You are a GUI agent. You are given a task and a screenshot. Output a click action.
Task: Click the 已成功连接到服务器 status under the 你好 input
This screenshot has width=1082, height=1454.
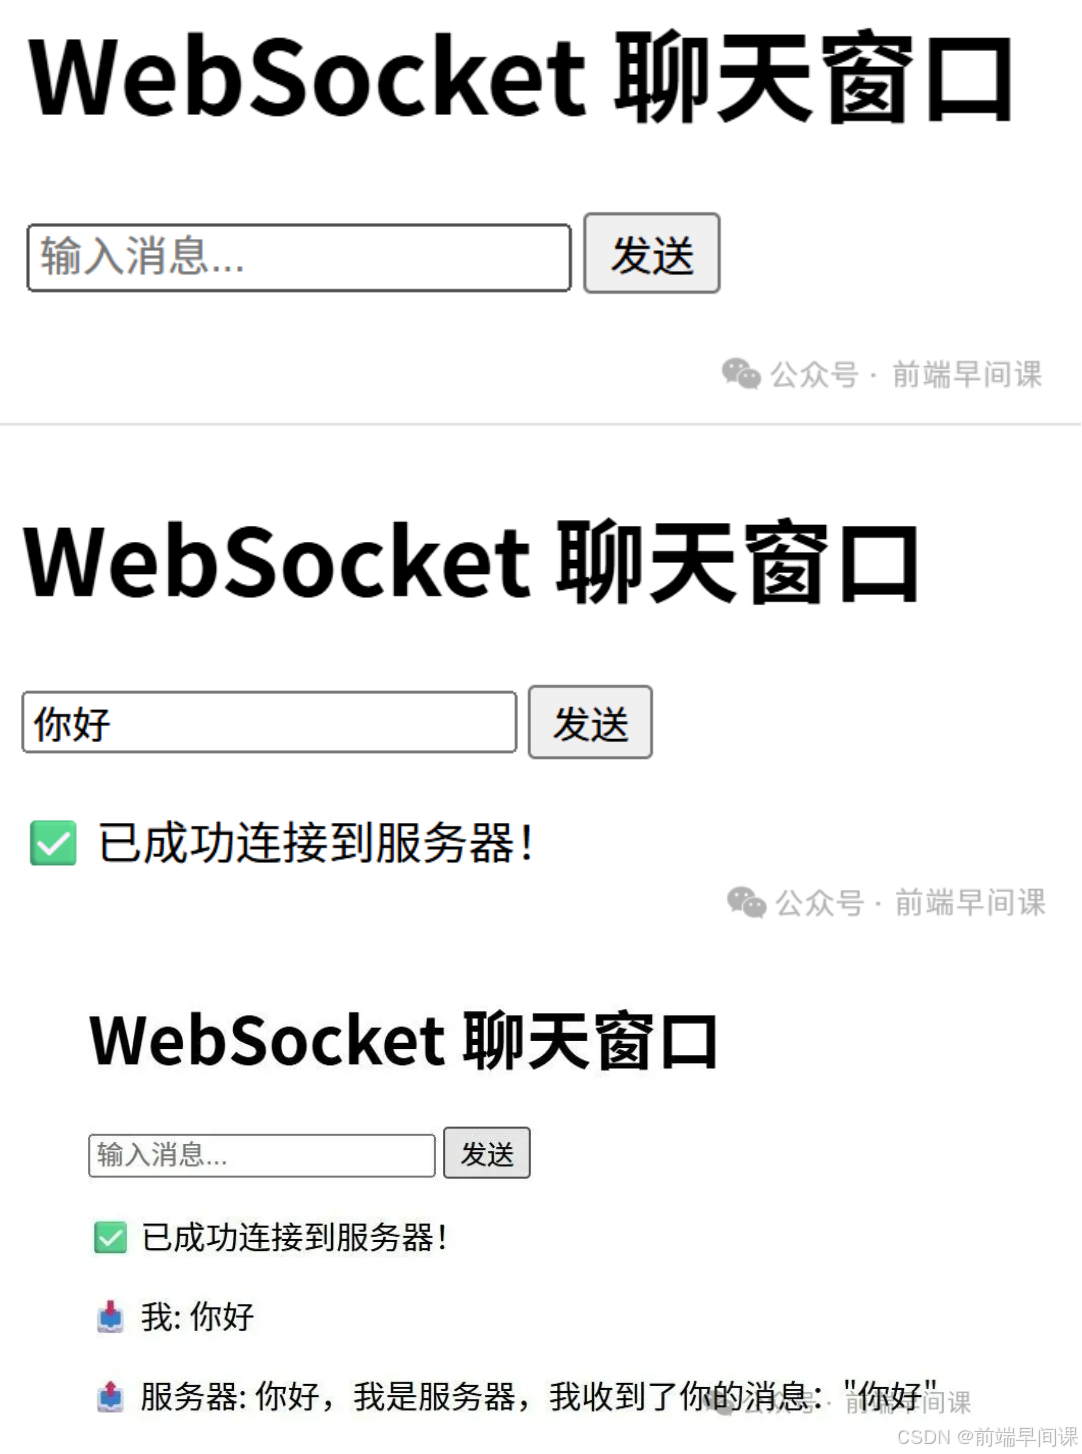pos(316,843)
